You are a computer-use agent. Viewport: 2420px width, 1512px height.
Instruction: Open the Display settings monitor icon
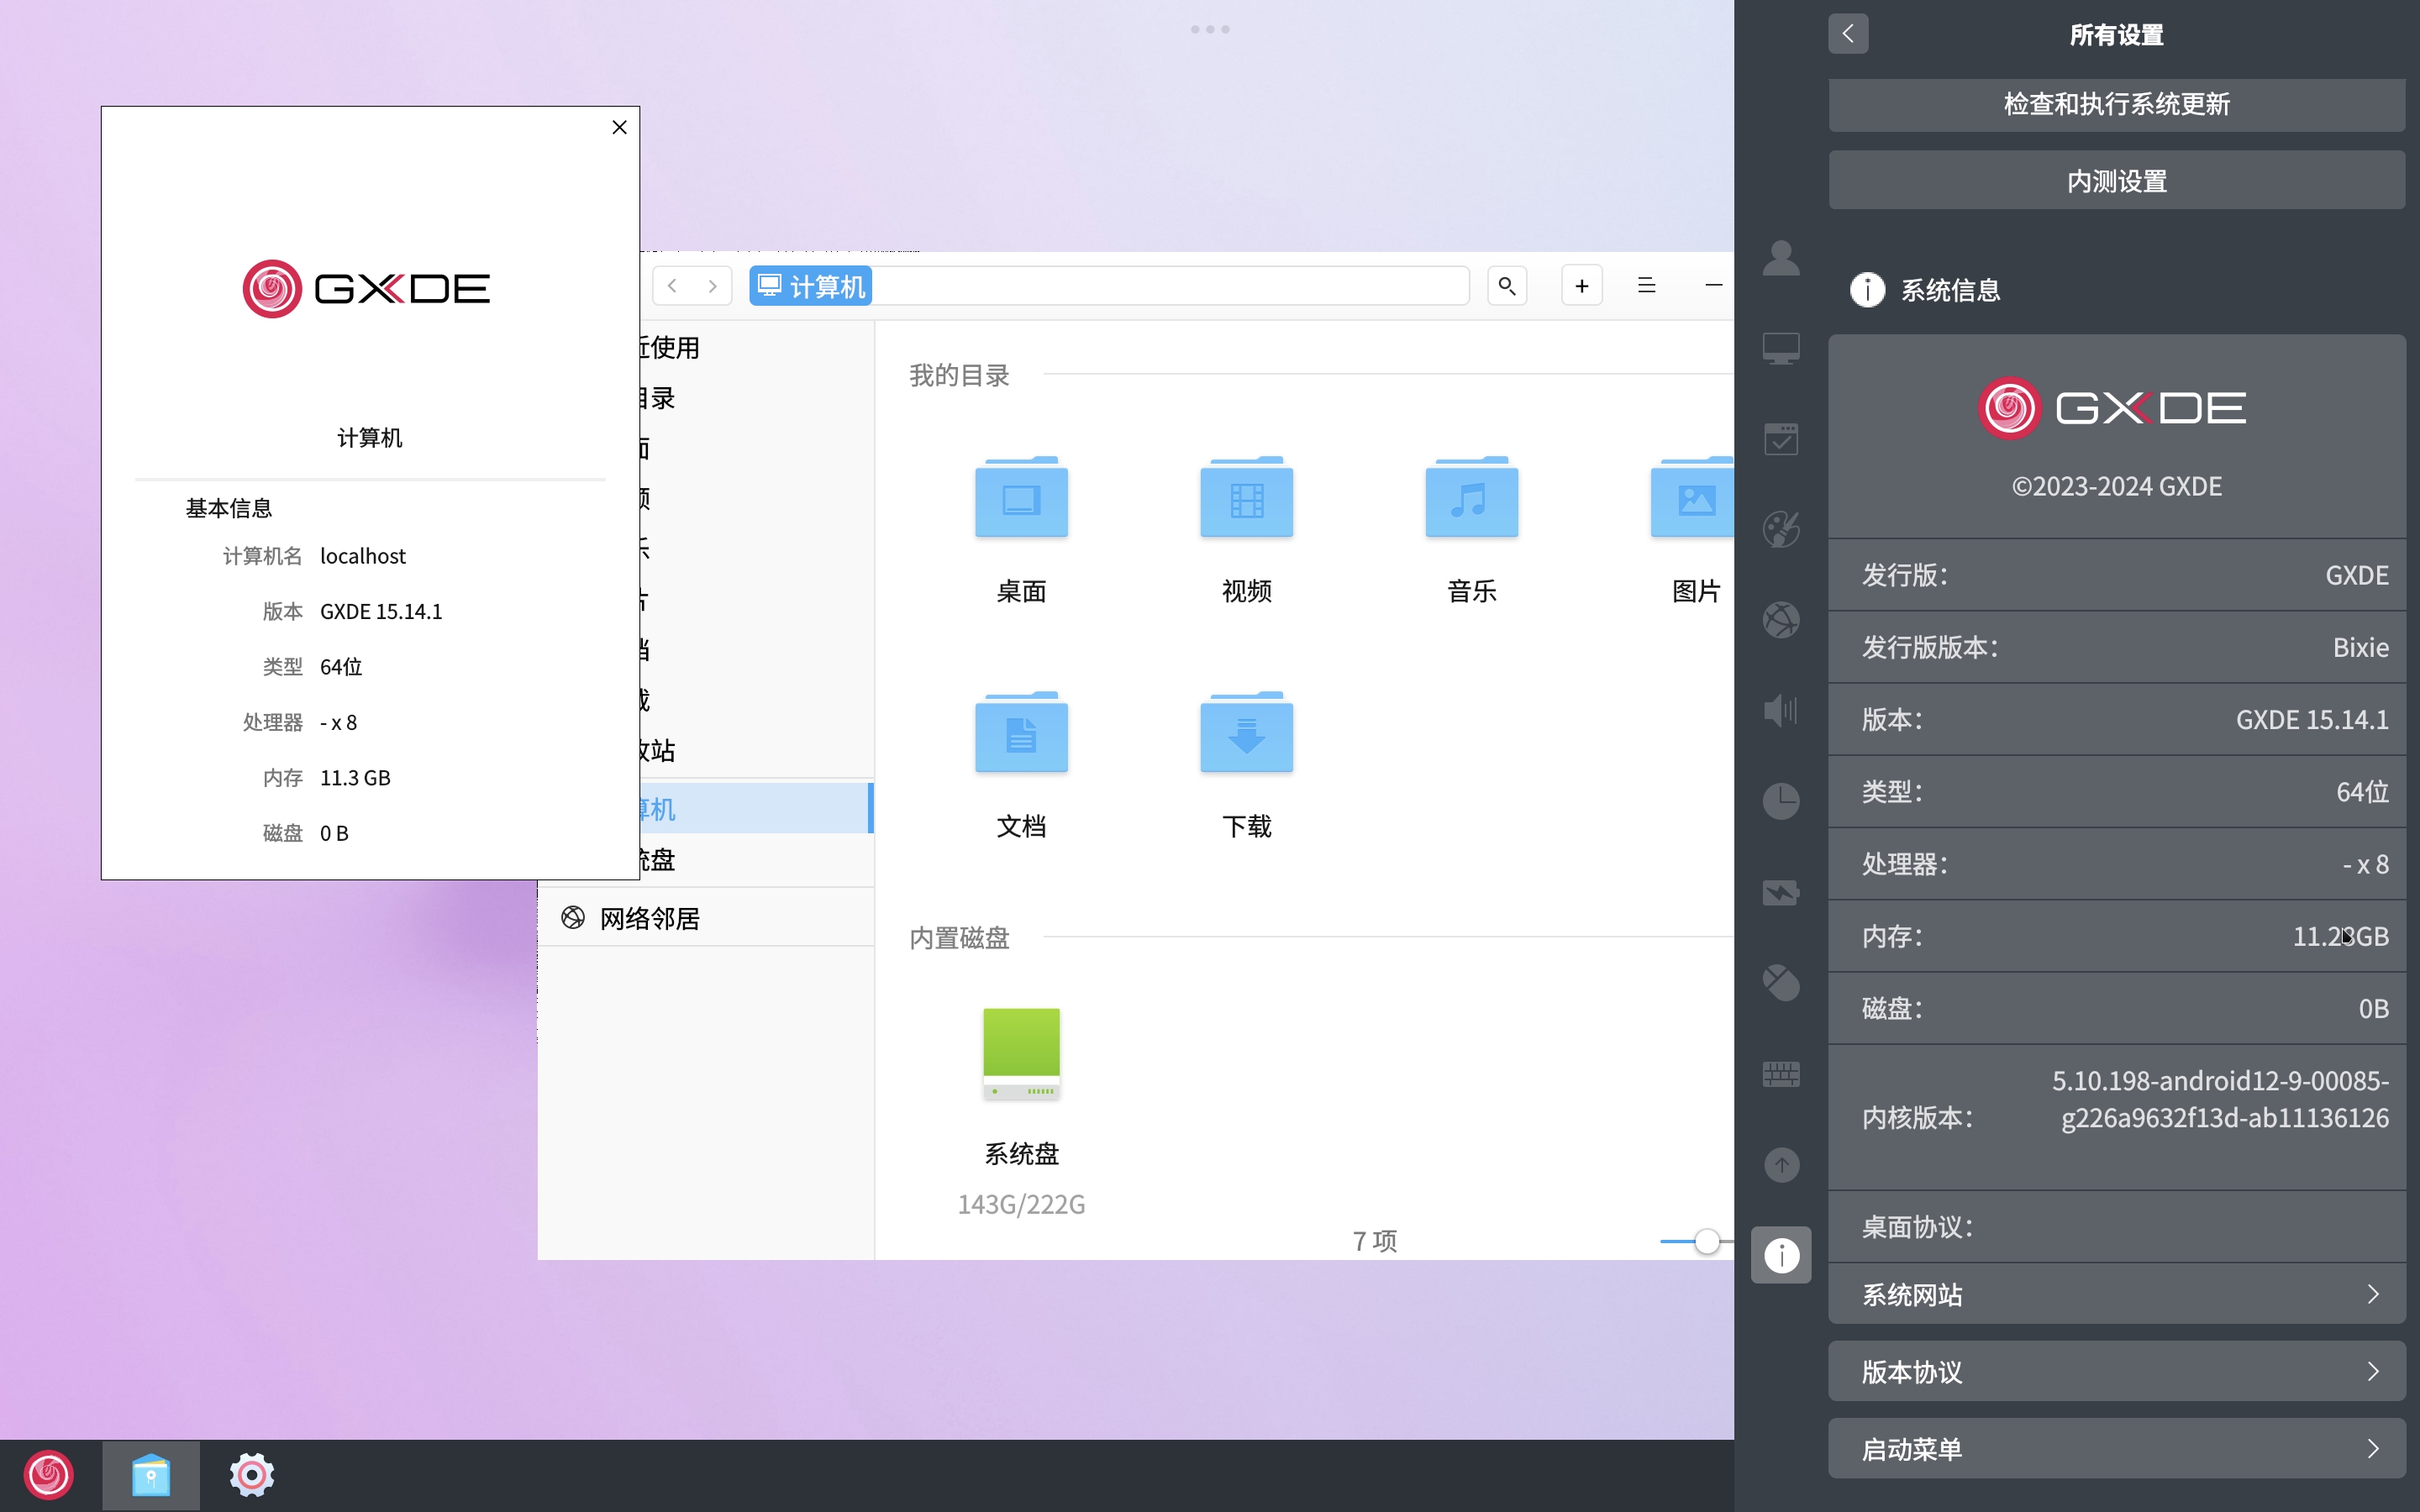click(x=1781, y=348)
